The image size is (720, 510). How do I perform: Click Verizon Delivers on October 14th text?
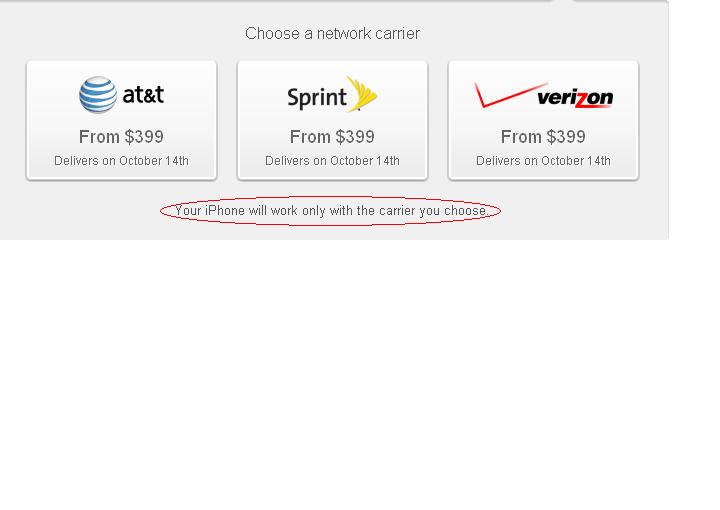tap(543, 161)
